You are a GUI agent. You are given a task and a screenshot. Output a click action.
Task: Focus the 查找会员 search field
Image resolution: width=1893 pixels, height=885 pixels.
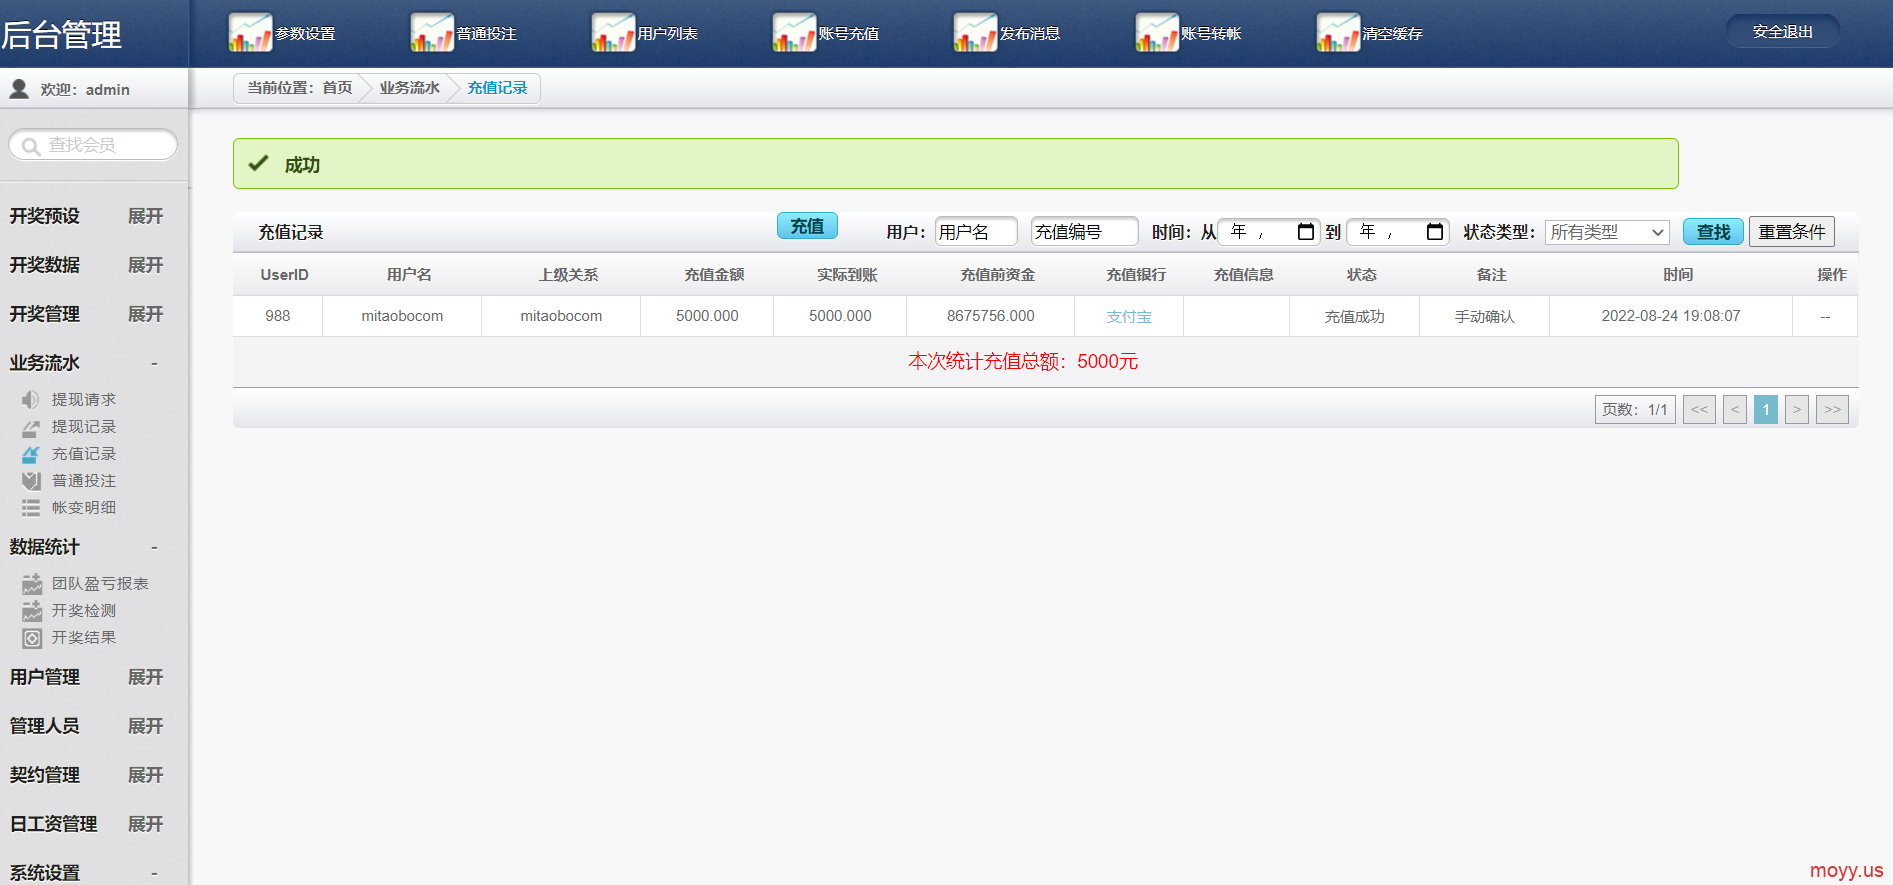click(93, 145)
